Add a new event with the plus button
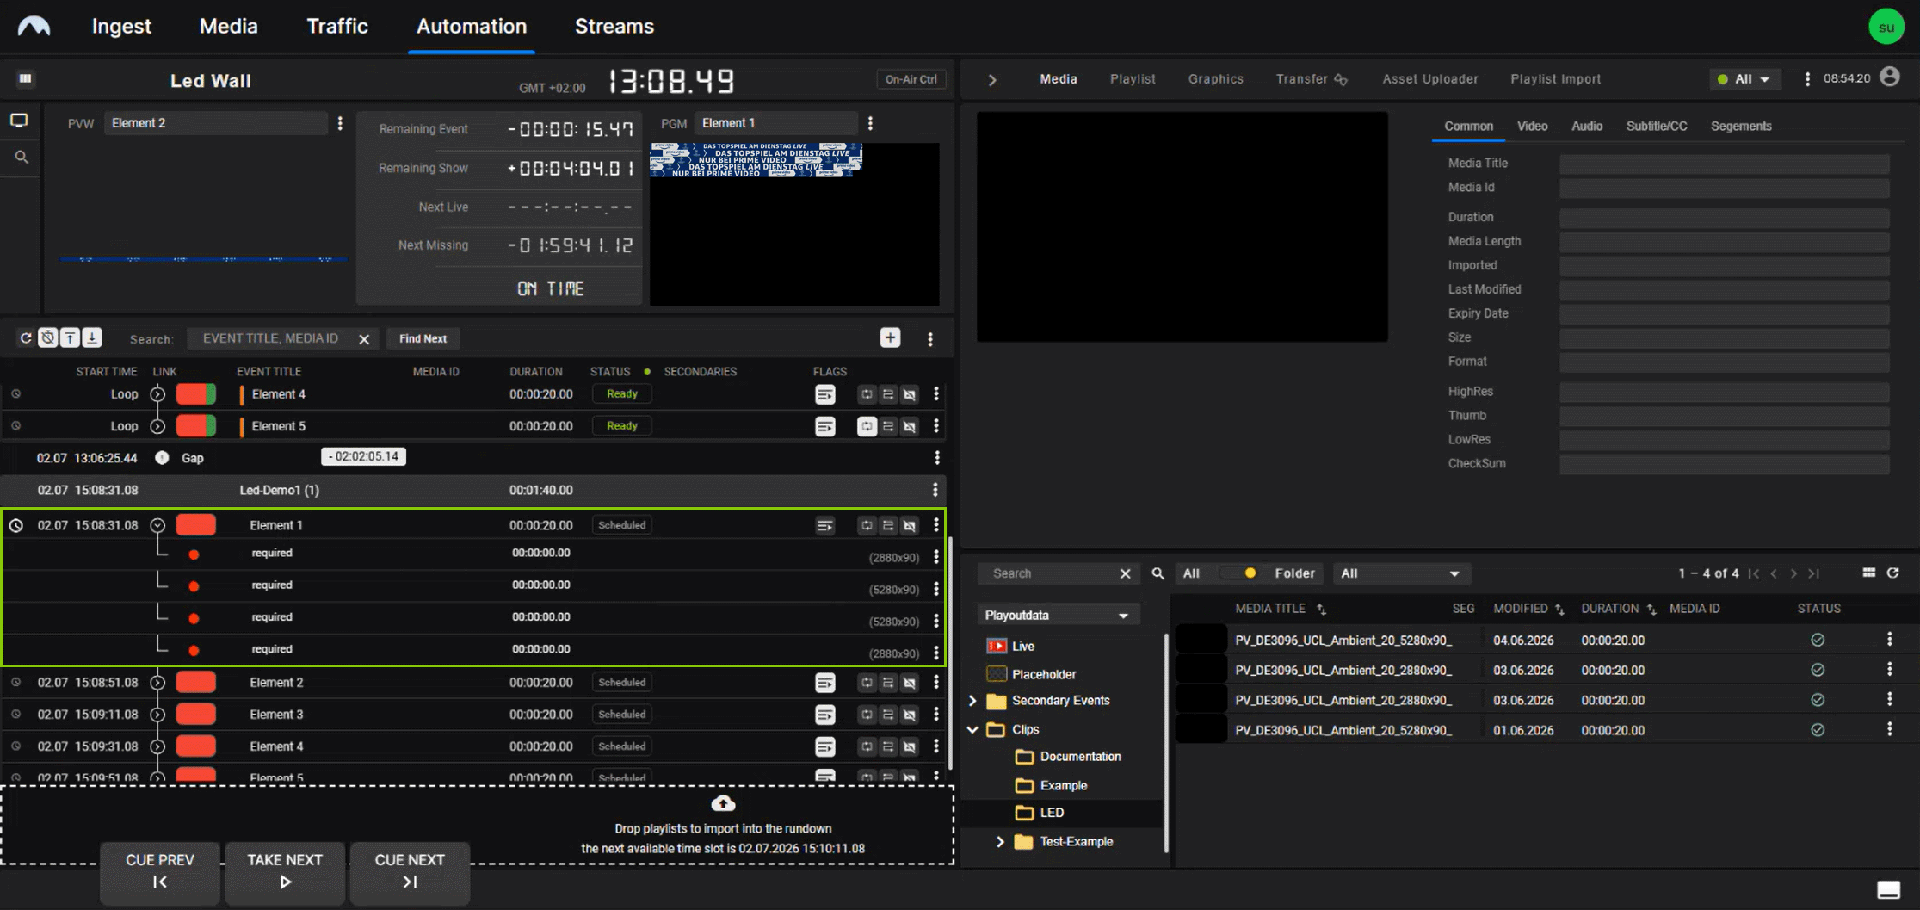Viewport: 1920px width, 910px height. click(890, 338)
